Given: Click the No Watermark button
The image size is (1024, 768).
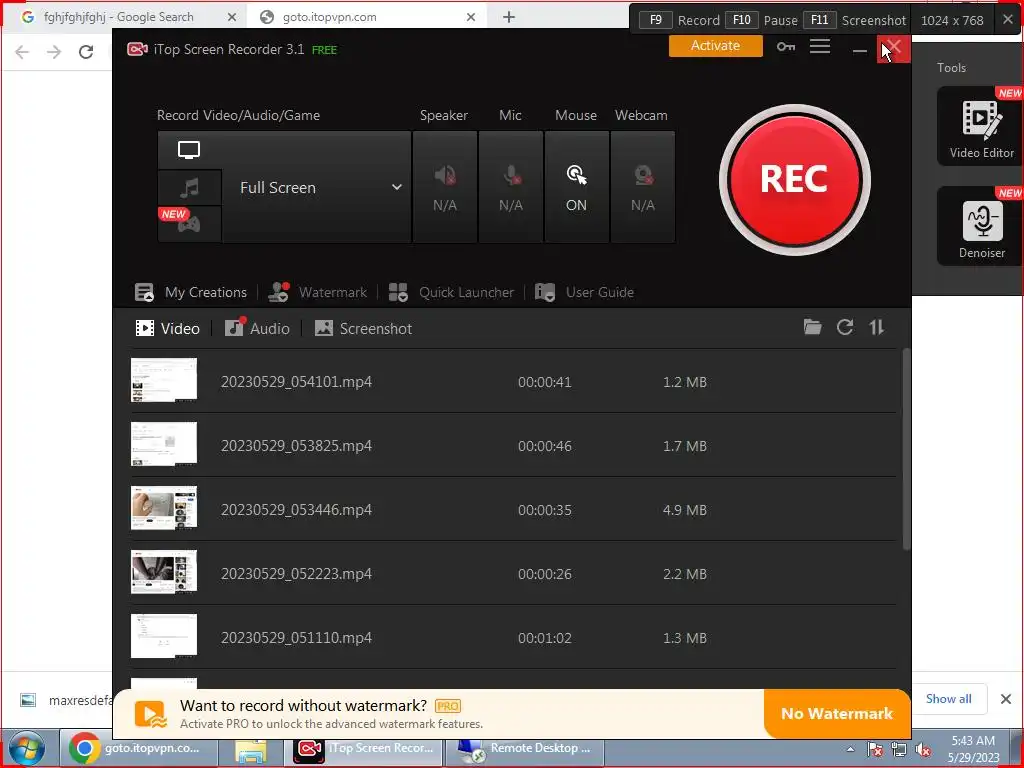Looking at the screenshot, I should (837, 713).
